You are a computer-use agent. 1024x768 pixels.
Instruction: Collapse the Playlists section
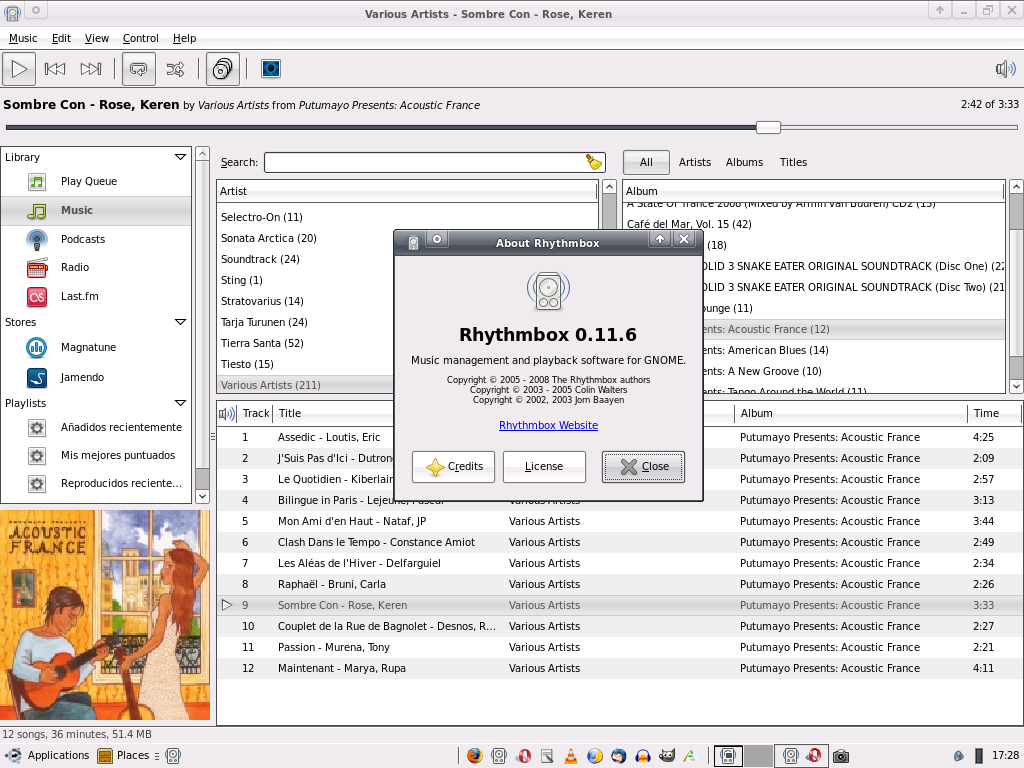point(180,403)
